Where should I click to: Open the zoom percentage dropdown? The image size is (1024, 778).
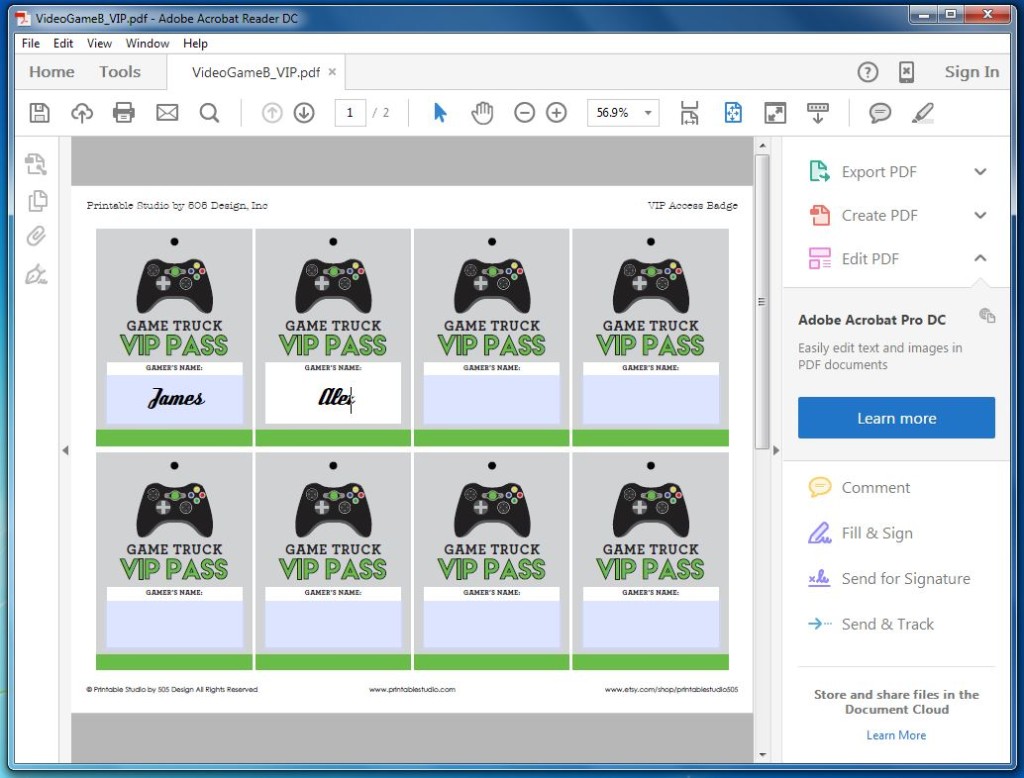[x=648, y=113]
